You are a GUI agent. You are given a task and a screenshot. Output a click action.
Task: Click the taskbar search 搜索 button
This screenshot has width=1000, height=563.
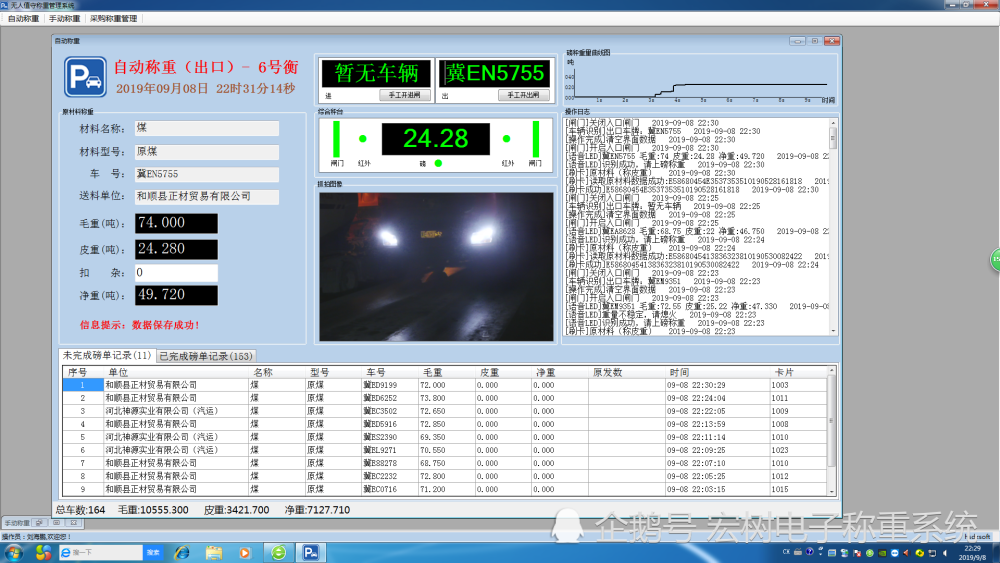click(153, 553)
